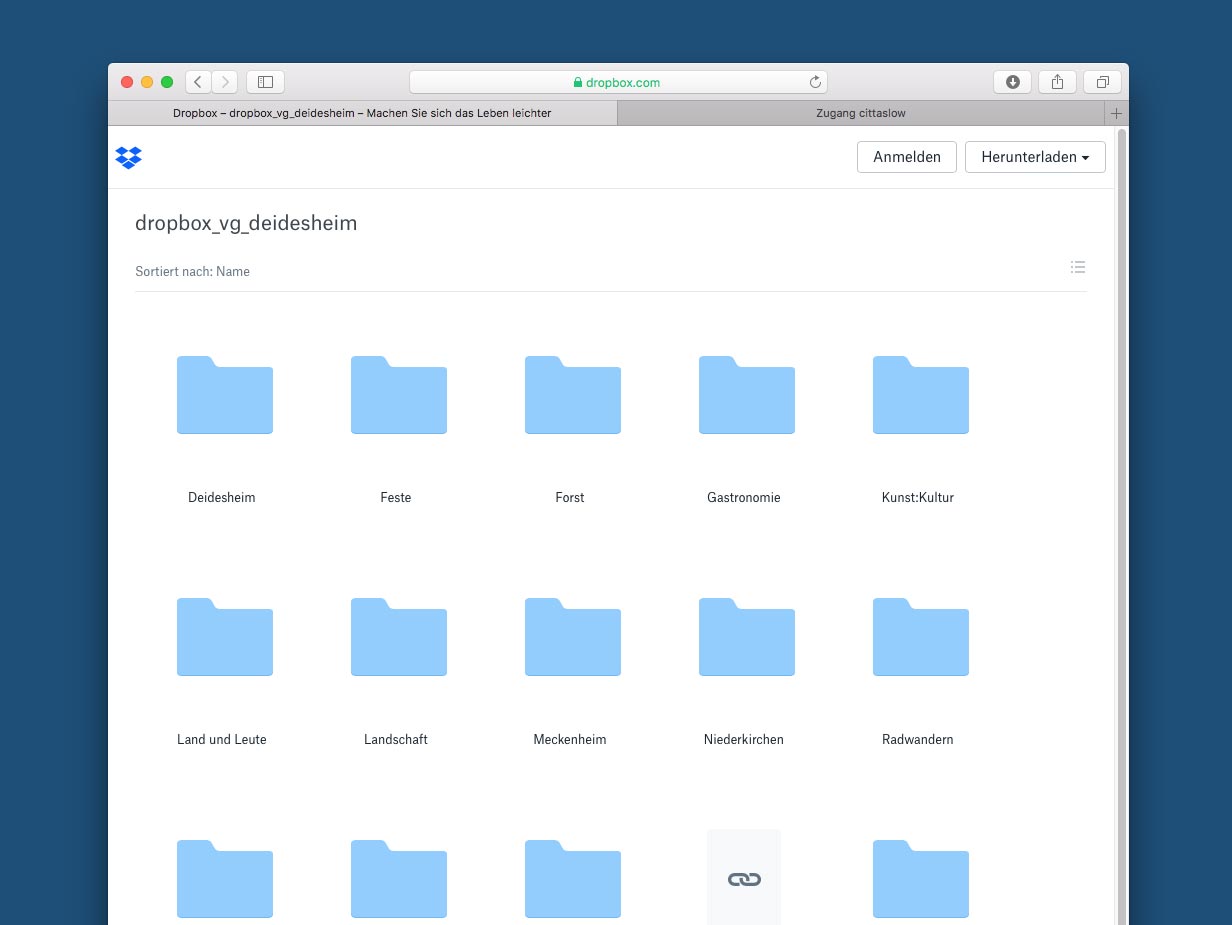
Task: Go back to previous page
Action: click(198, 82)
